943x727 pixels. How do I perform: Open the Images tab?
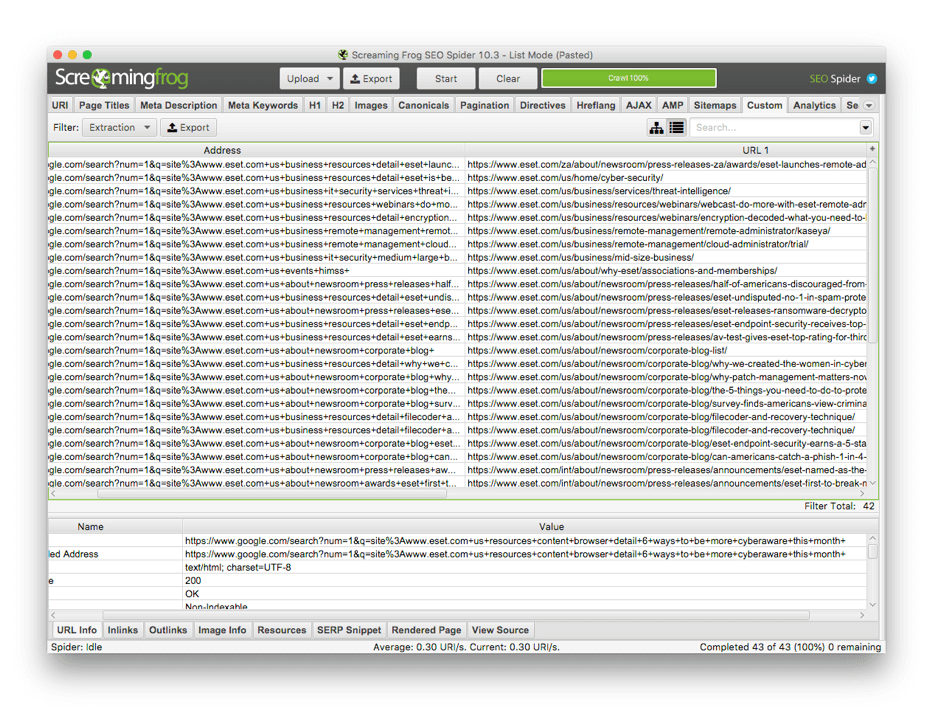(370, 105)
